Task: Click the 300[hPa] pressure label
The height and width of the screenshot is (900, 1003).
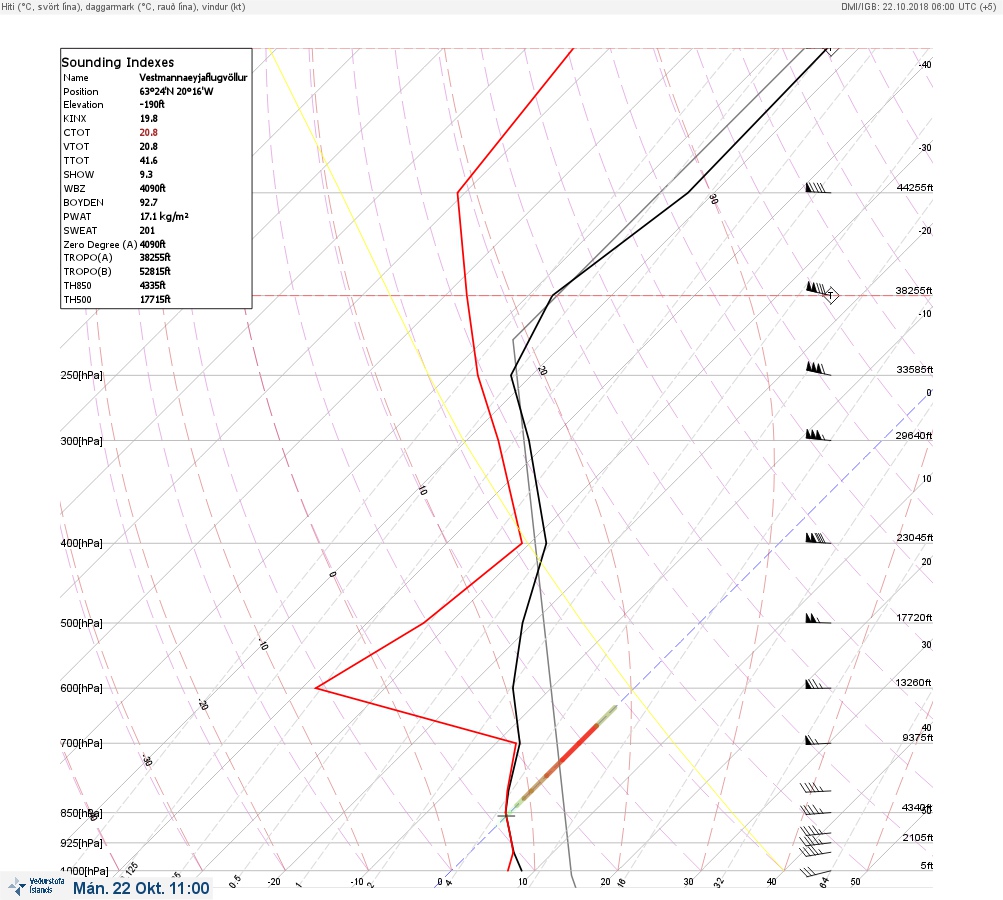Action: 81,441
